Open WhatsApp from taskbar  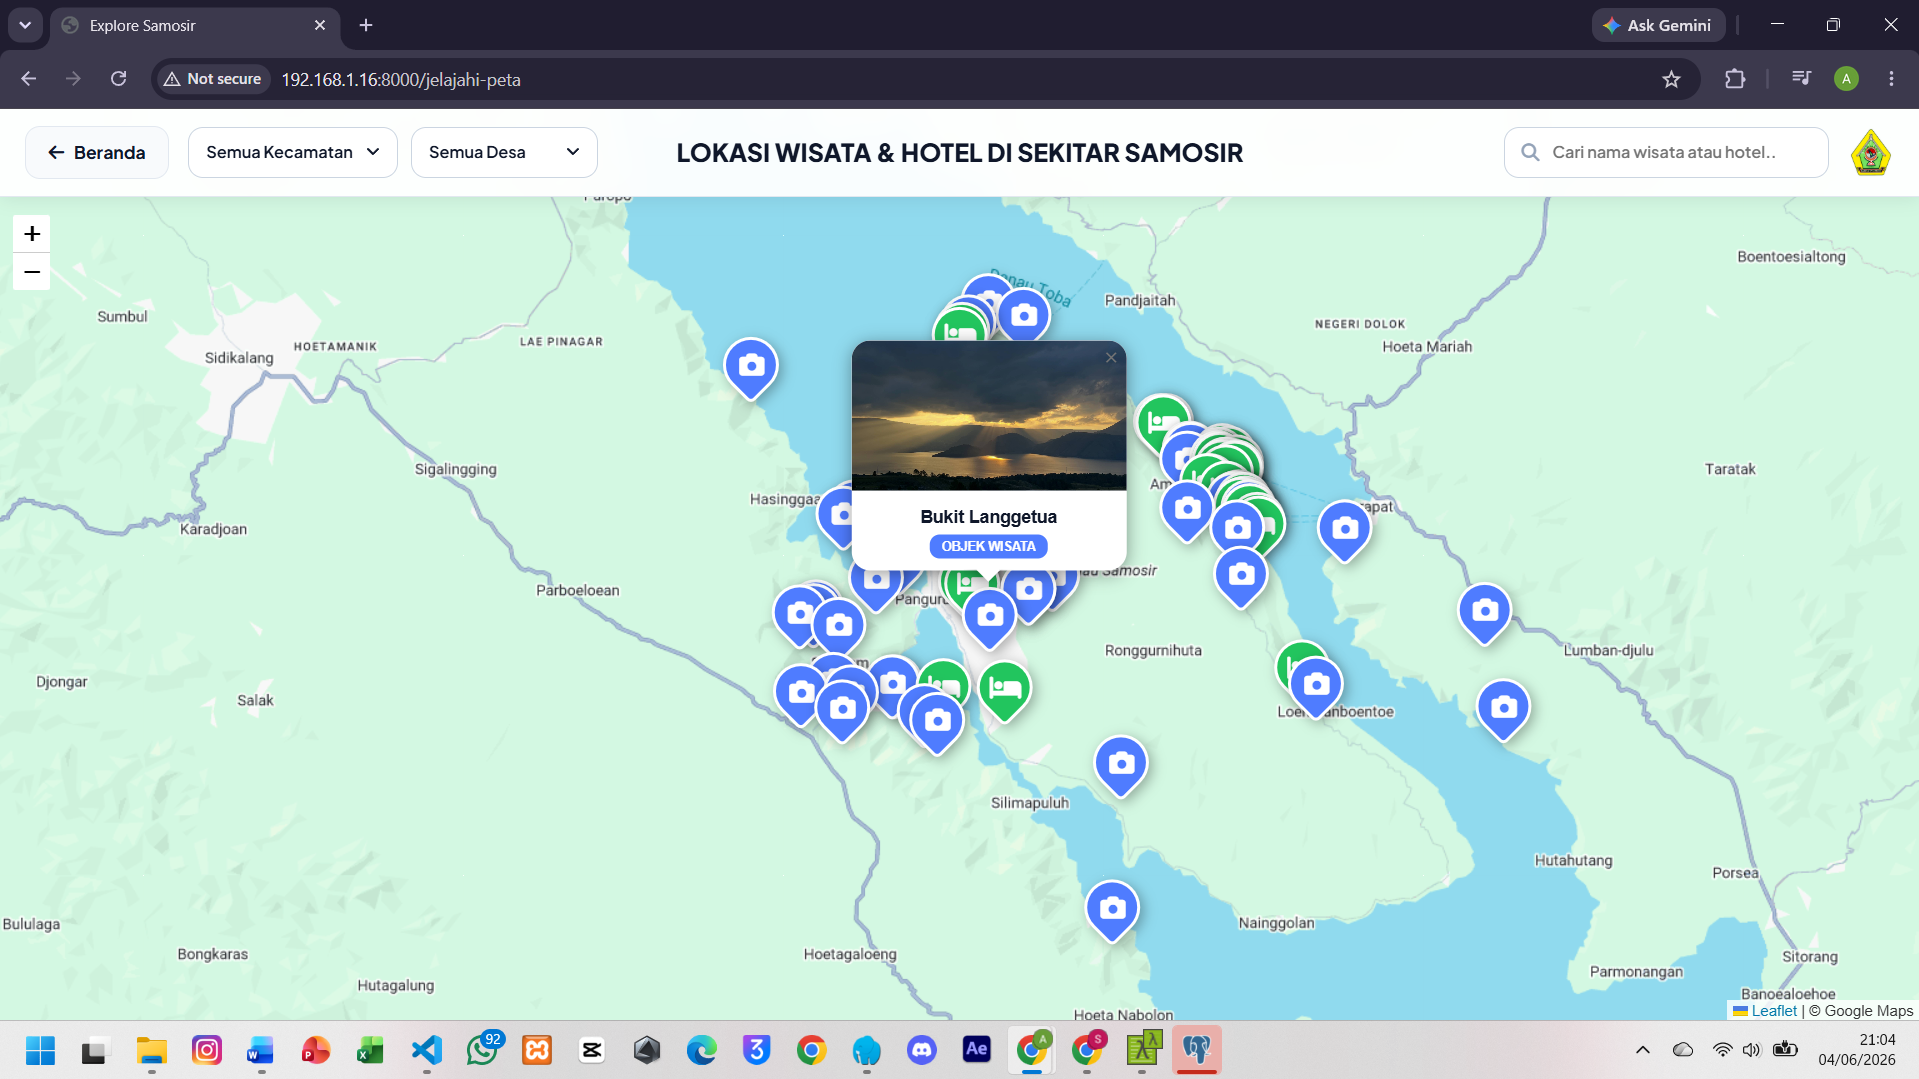click(483, 1050)
